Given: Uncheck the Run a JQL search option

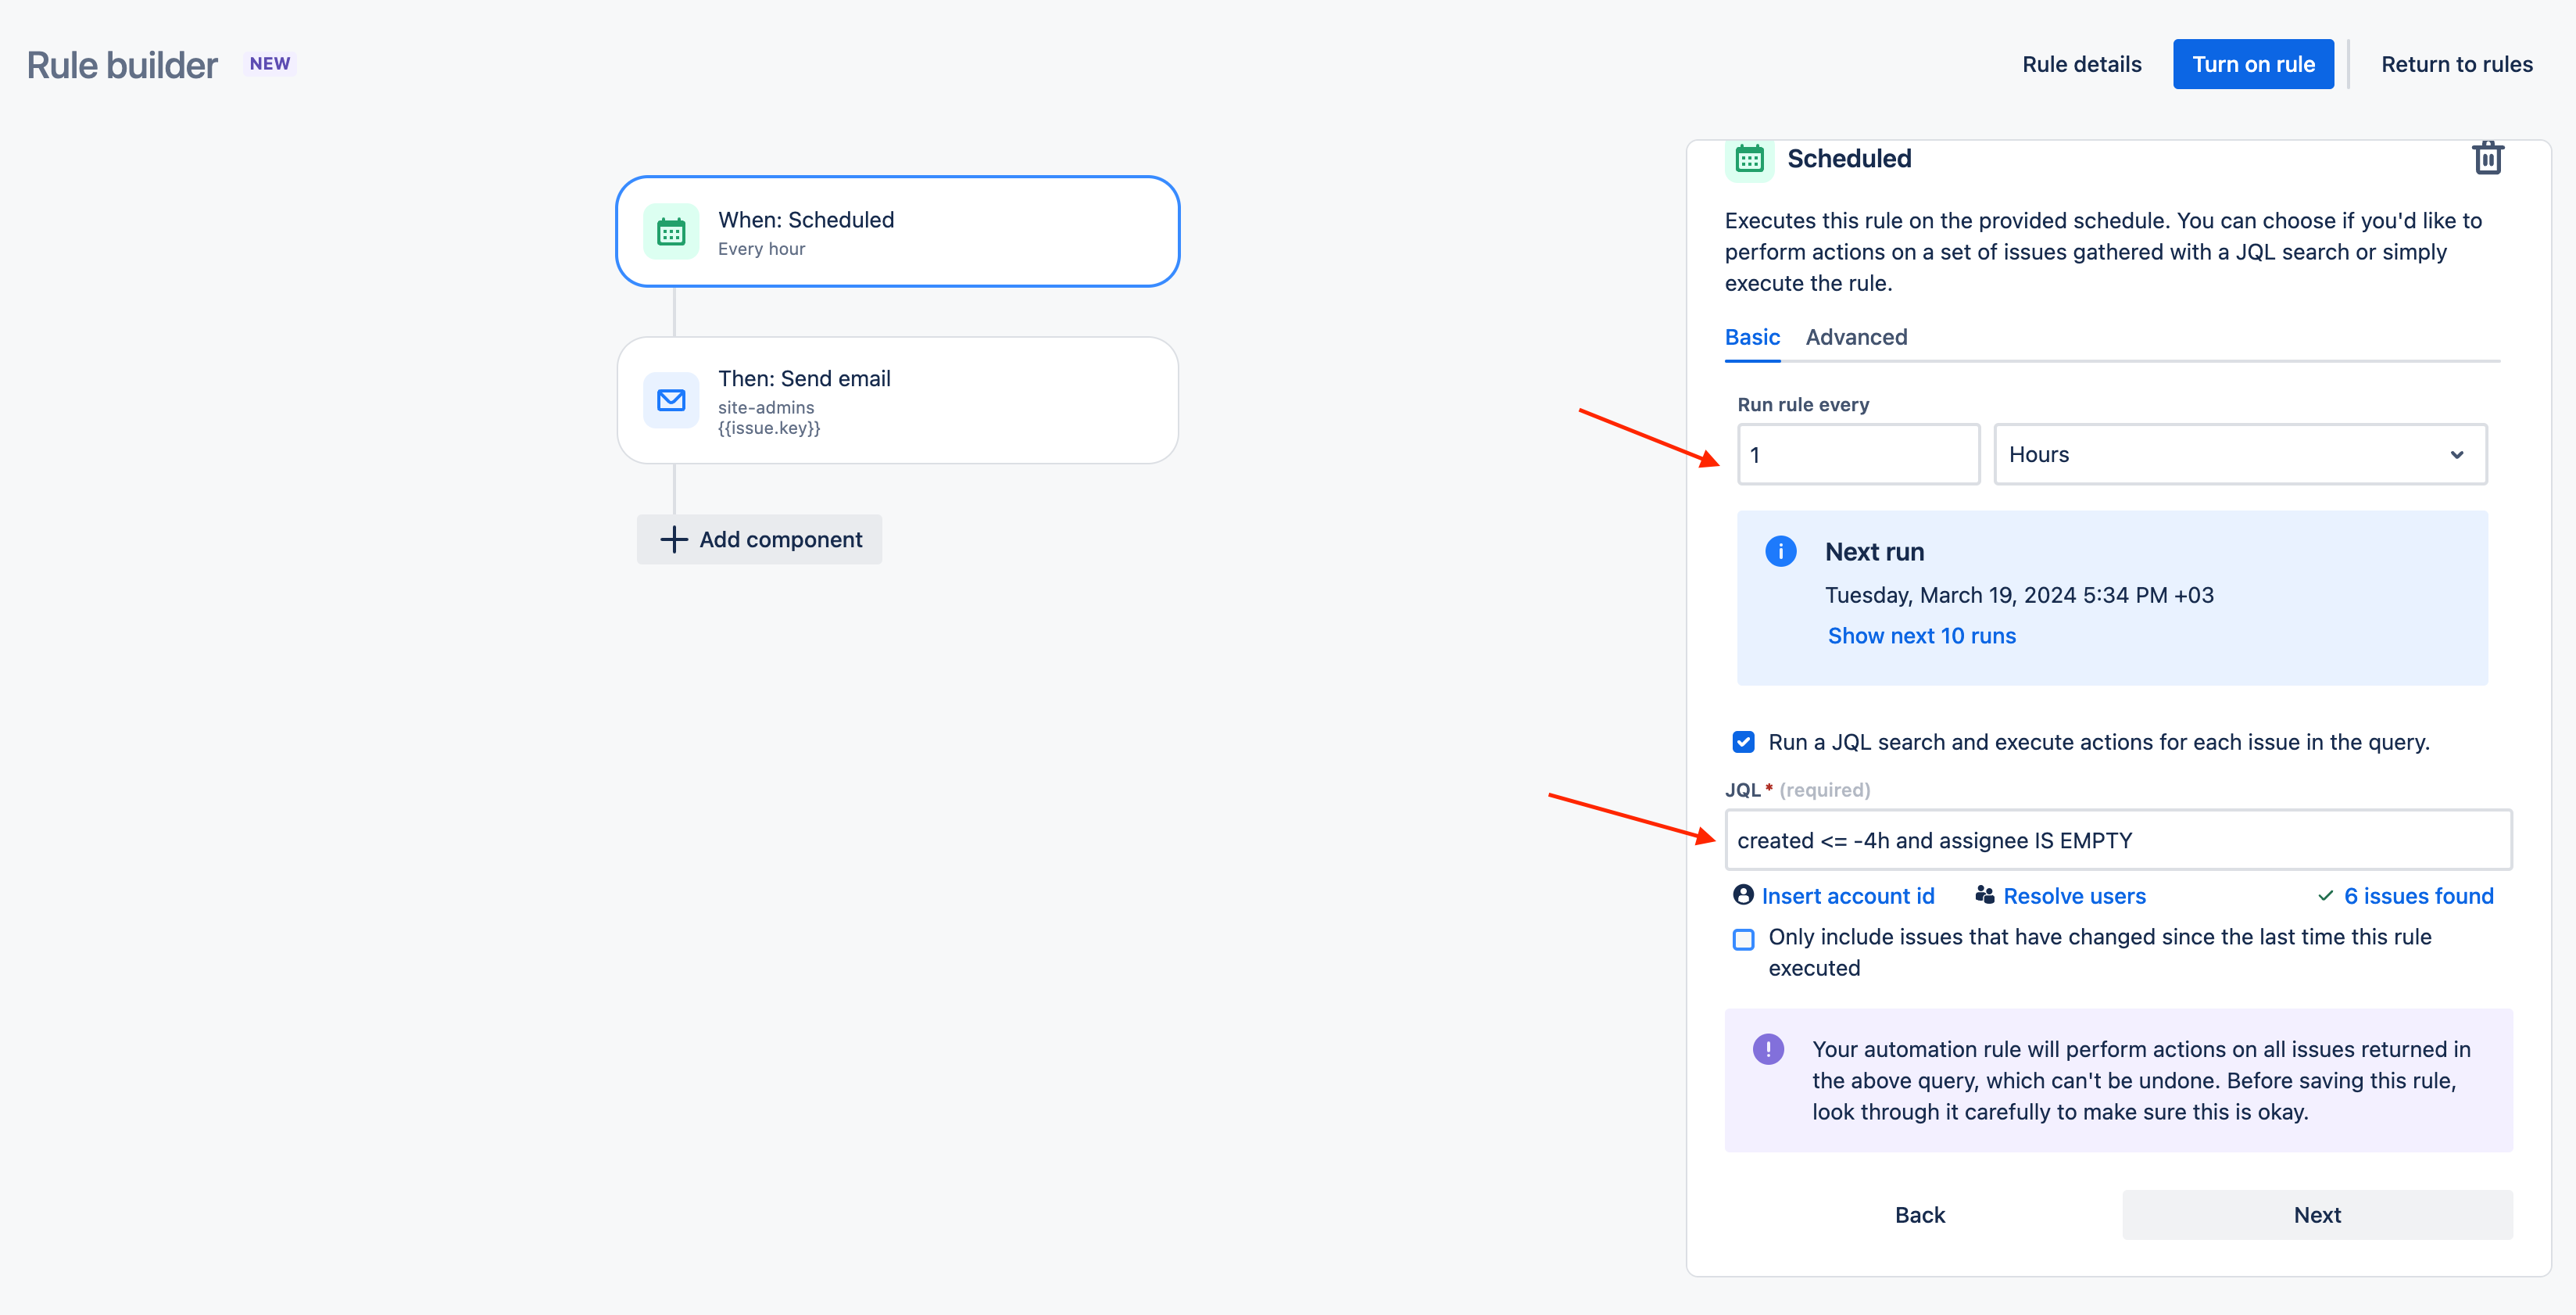Looking at the screenshot, I should pos(1743,741).
